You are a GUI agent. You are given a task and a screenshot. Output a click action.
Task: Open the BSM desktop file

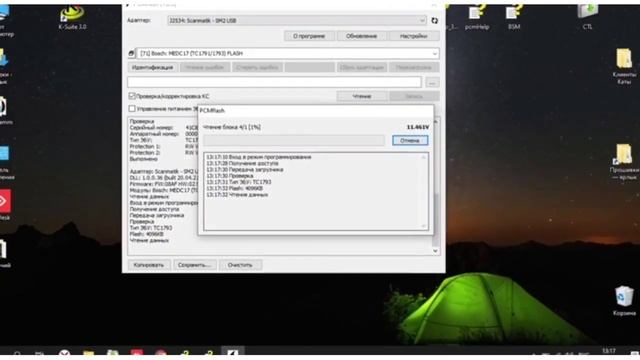coord(514,18)
